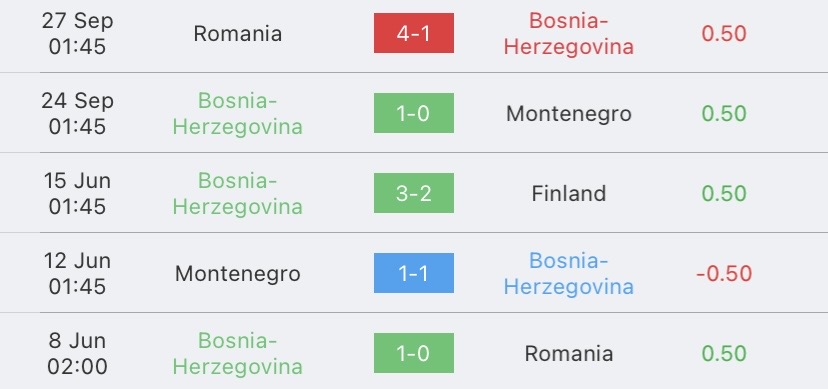Select Bosnia-Herzegovina in 8 Jun match

(238, 354)
